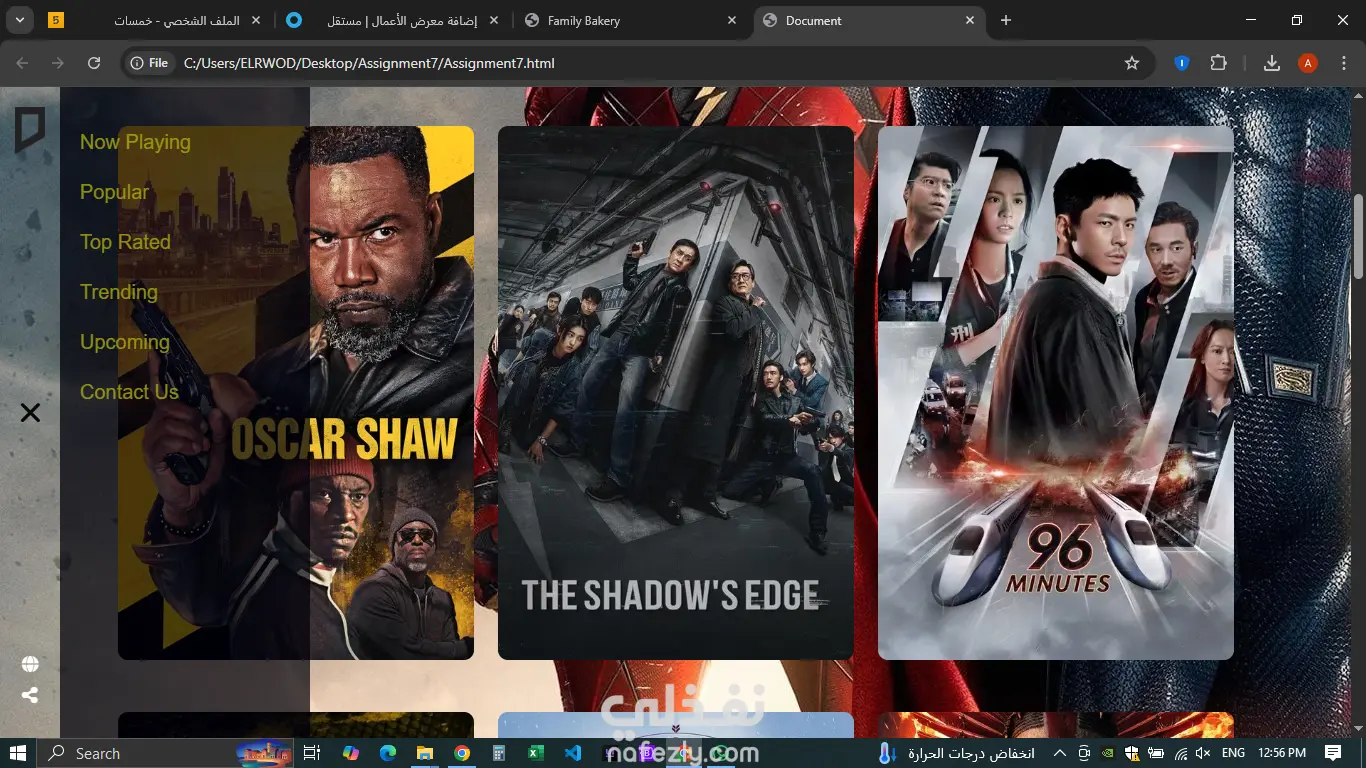The image size is (1366, 768).
Task: Click the globe icon in the sidebar
Action: (30, 664)
